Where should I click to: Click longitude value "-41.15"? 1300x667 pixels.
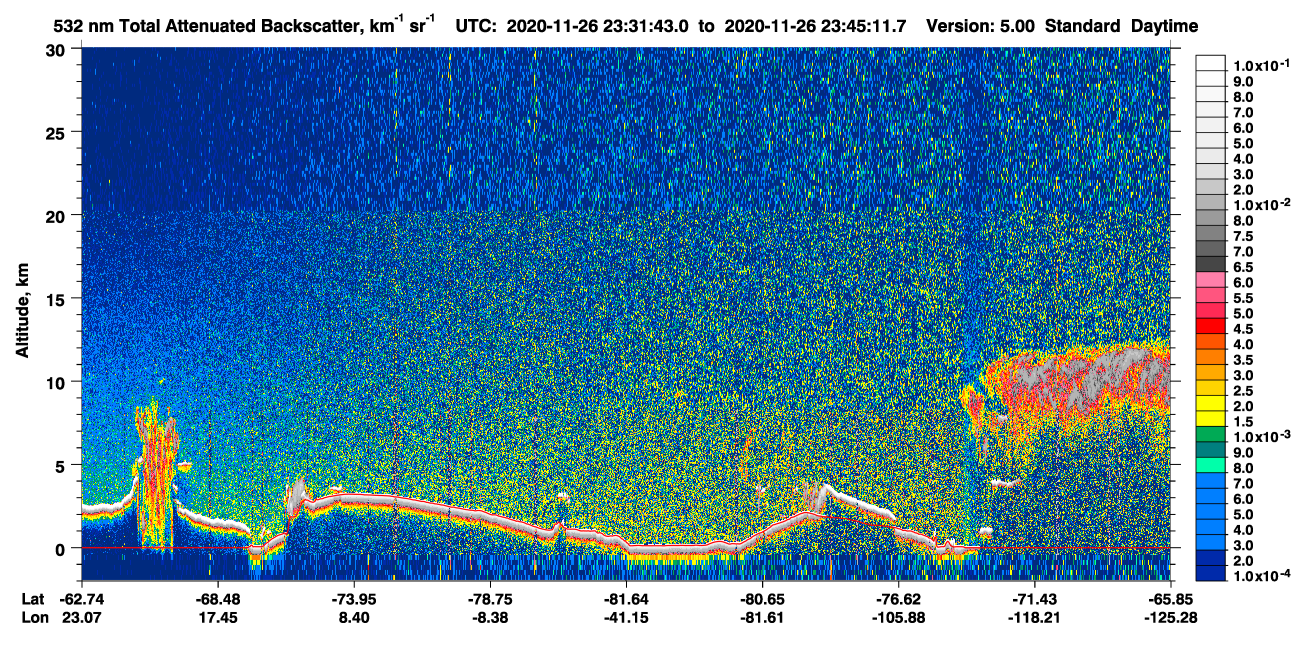pyautogui.click(x=626, y=618)
